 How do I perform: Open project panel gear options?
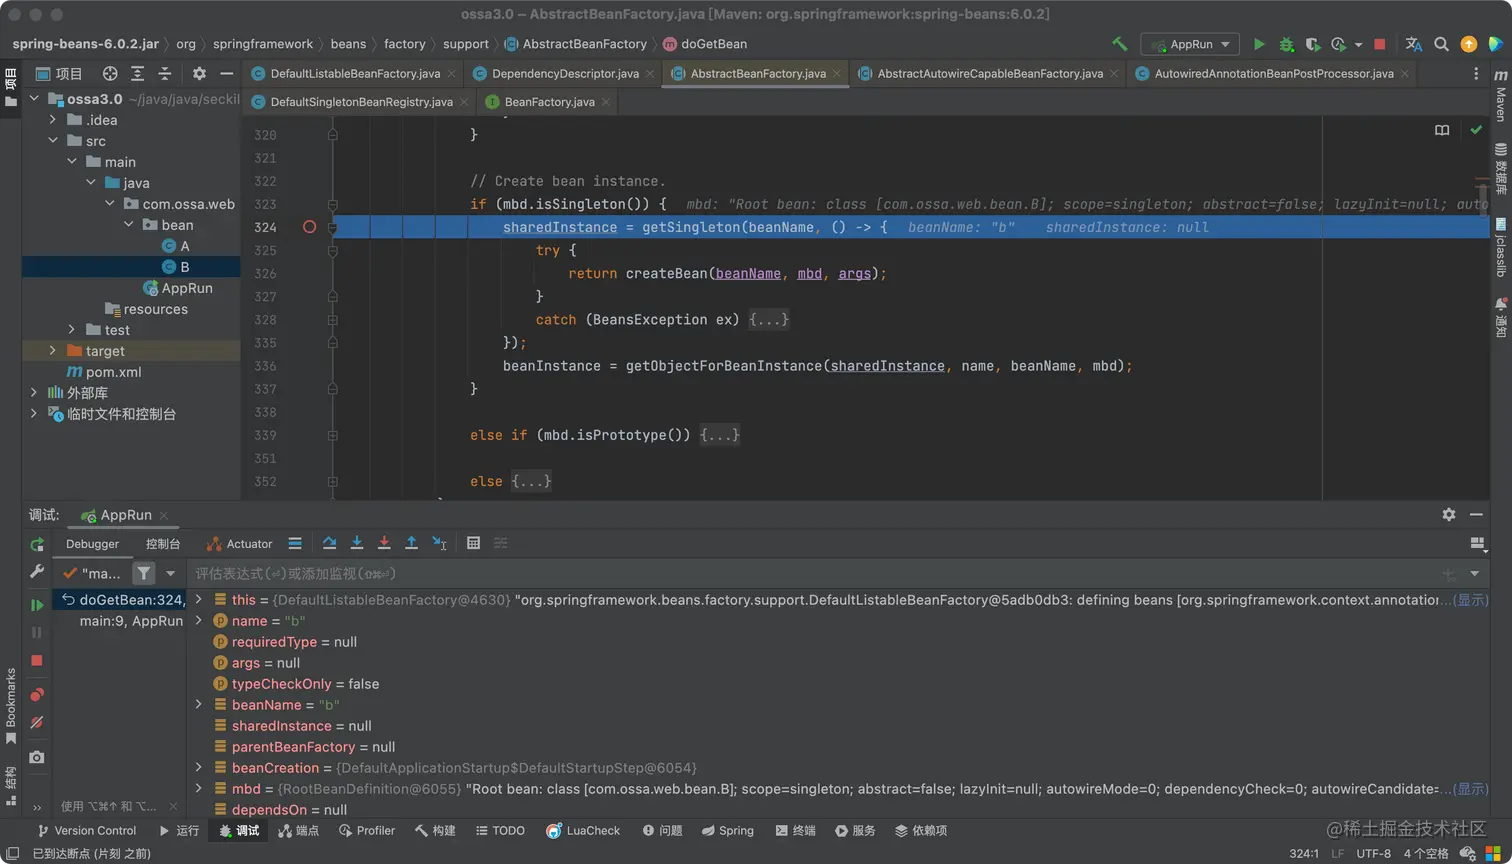pyautogui.click(x=199, y=73)
